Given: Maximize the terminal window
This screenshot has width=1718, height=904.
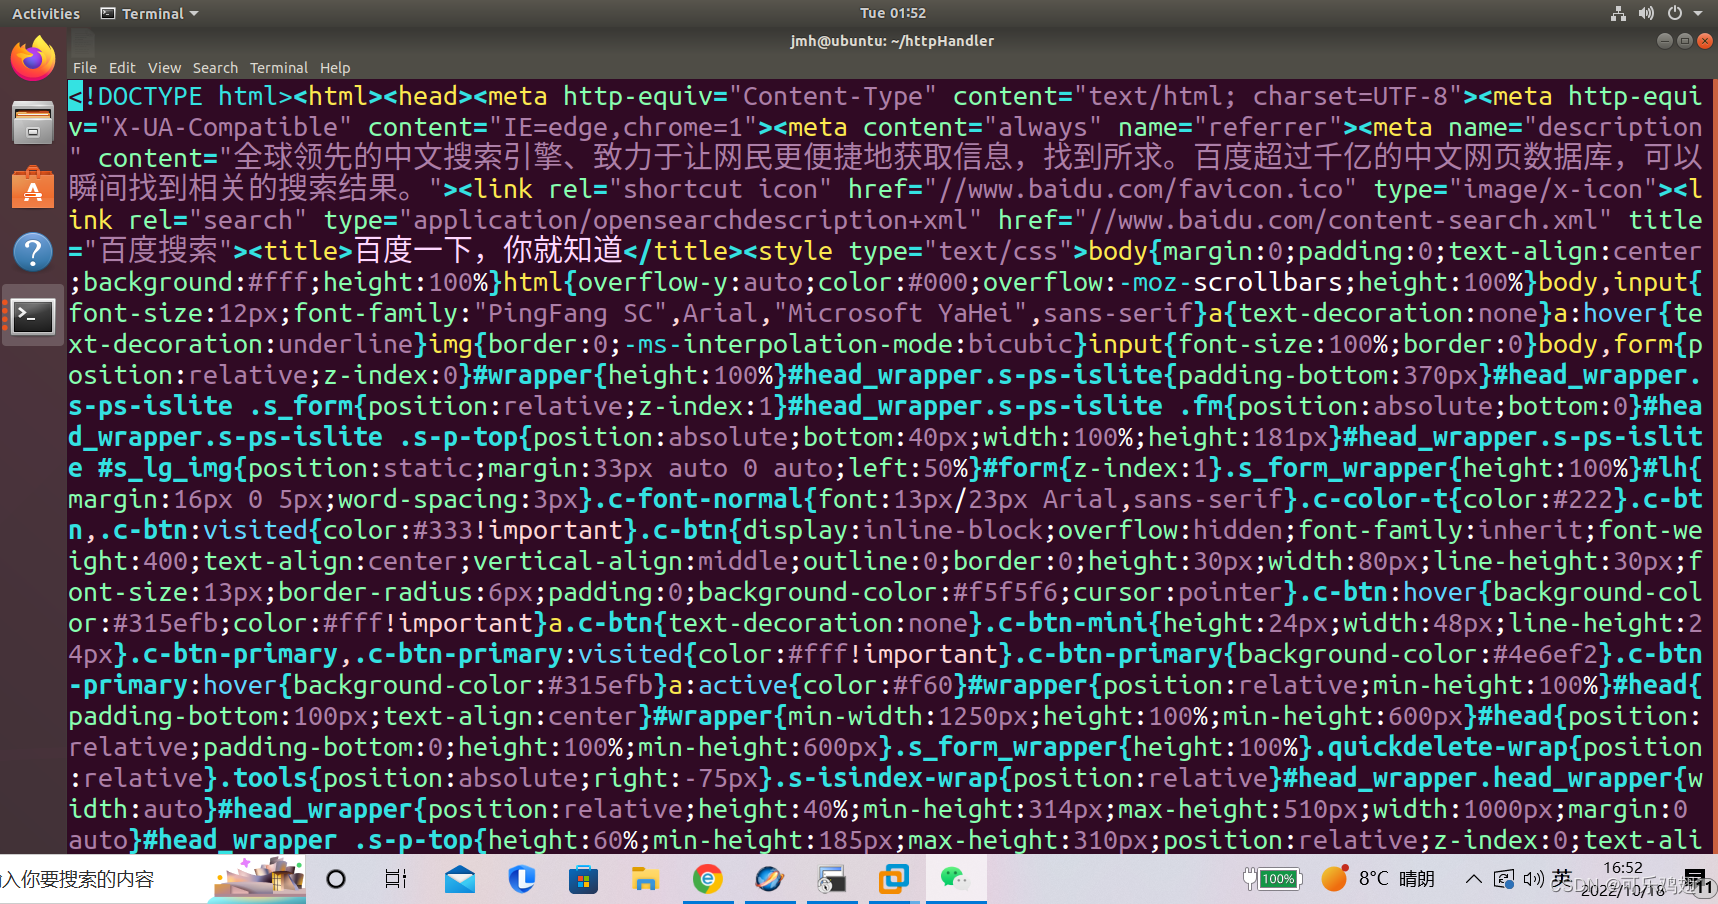Looking at the screenshot, I should (x=1685, y=41).
